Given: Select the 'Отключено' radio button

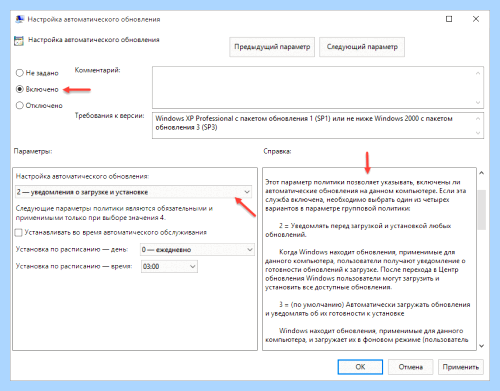Looking at the screenshot, I should [x=20, y=105].
